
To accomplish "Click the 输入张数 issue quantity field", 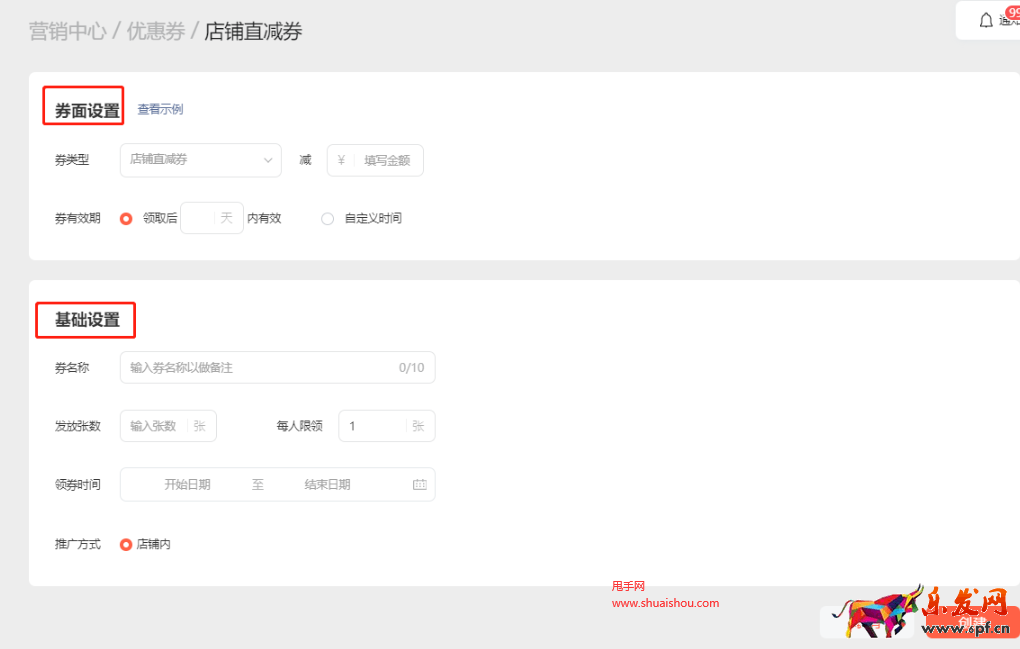I will coord(160,425).
